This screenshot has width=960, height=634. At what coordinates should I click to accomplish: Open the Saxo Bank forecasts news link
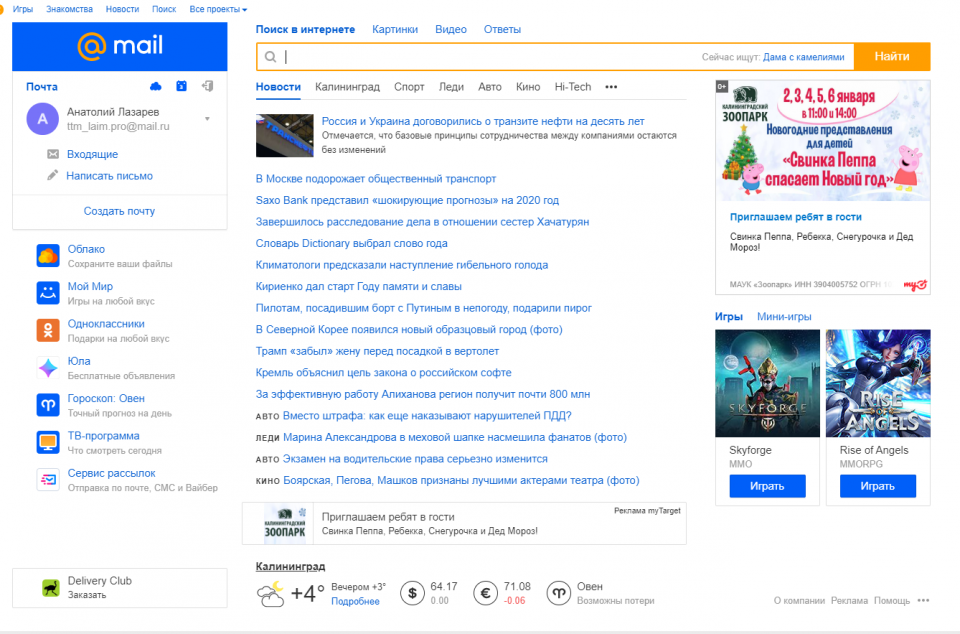click(407, 200)
